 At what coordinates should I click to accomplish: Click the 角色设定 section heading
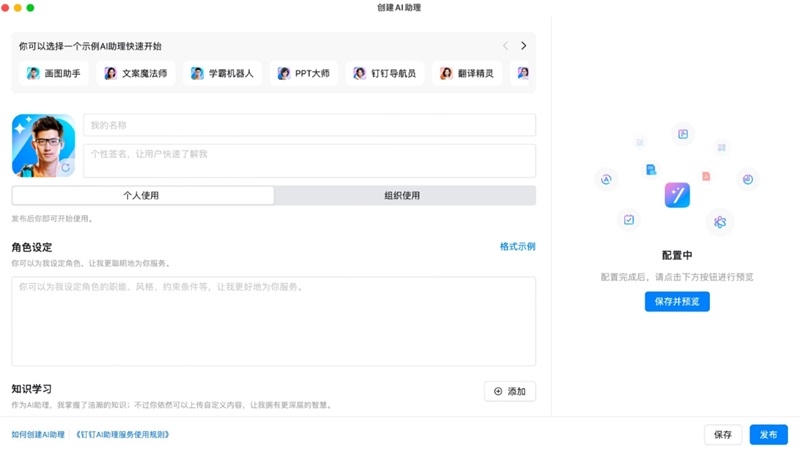click(x=32, y=247)
